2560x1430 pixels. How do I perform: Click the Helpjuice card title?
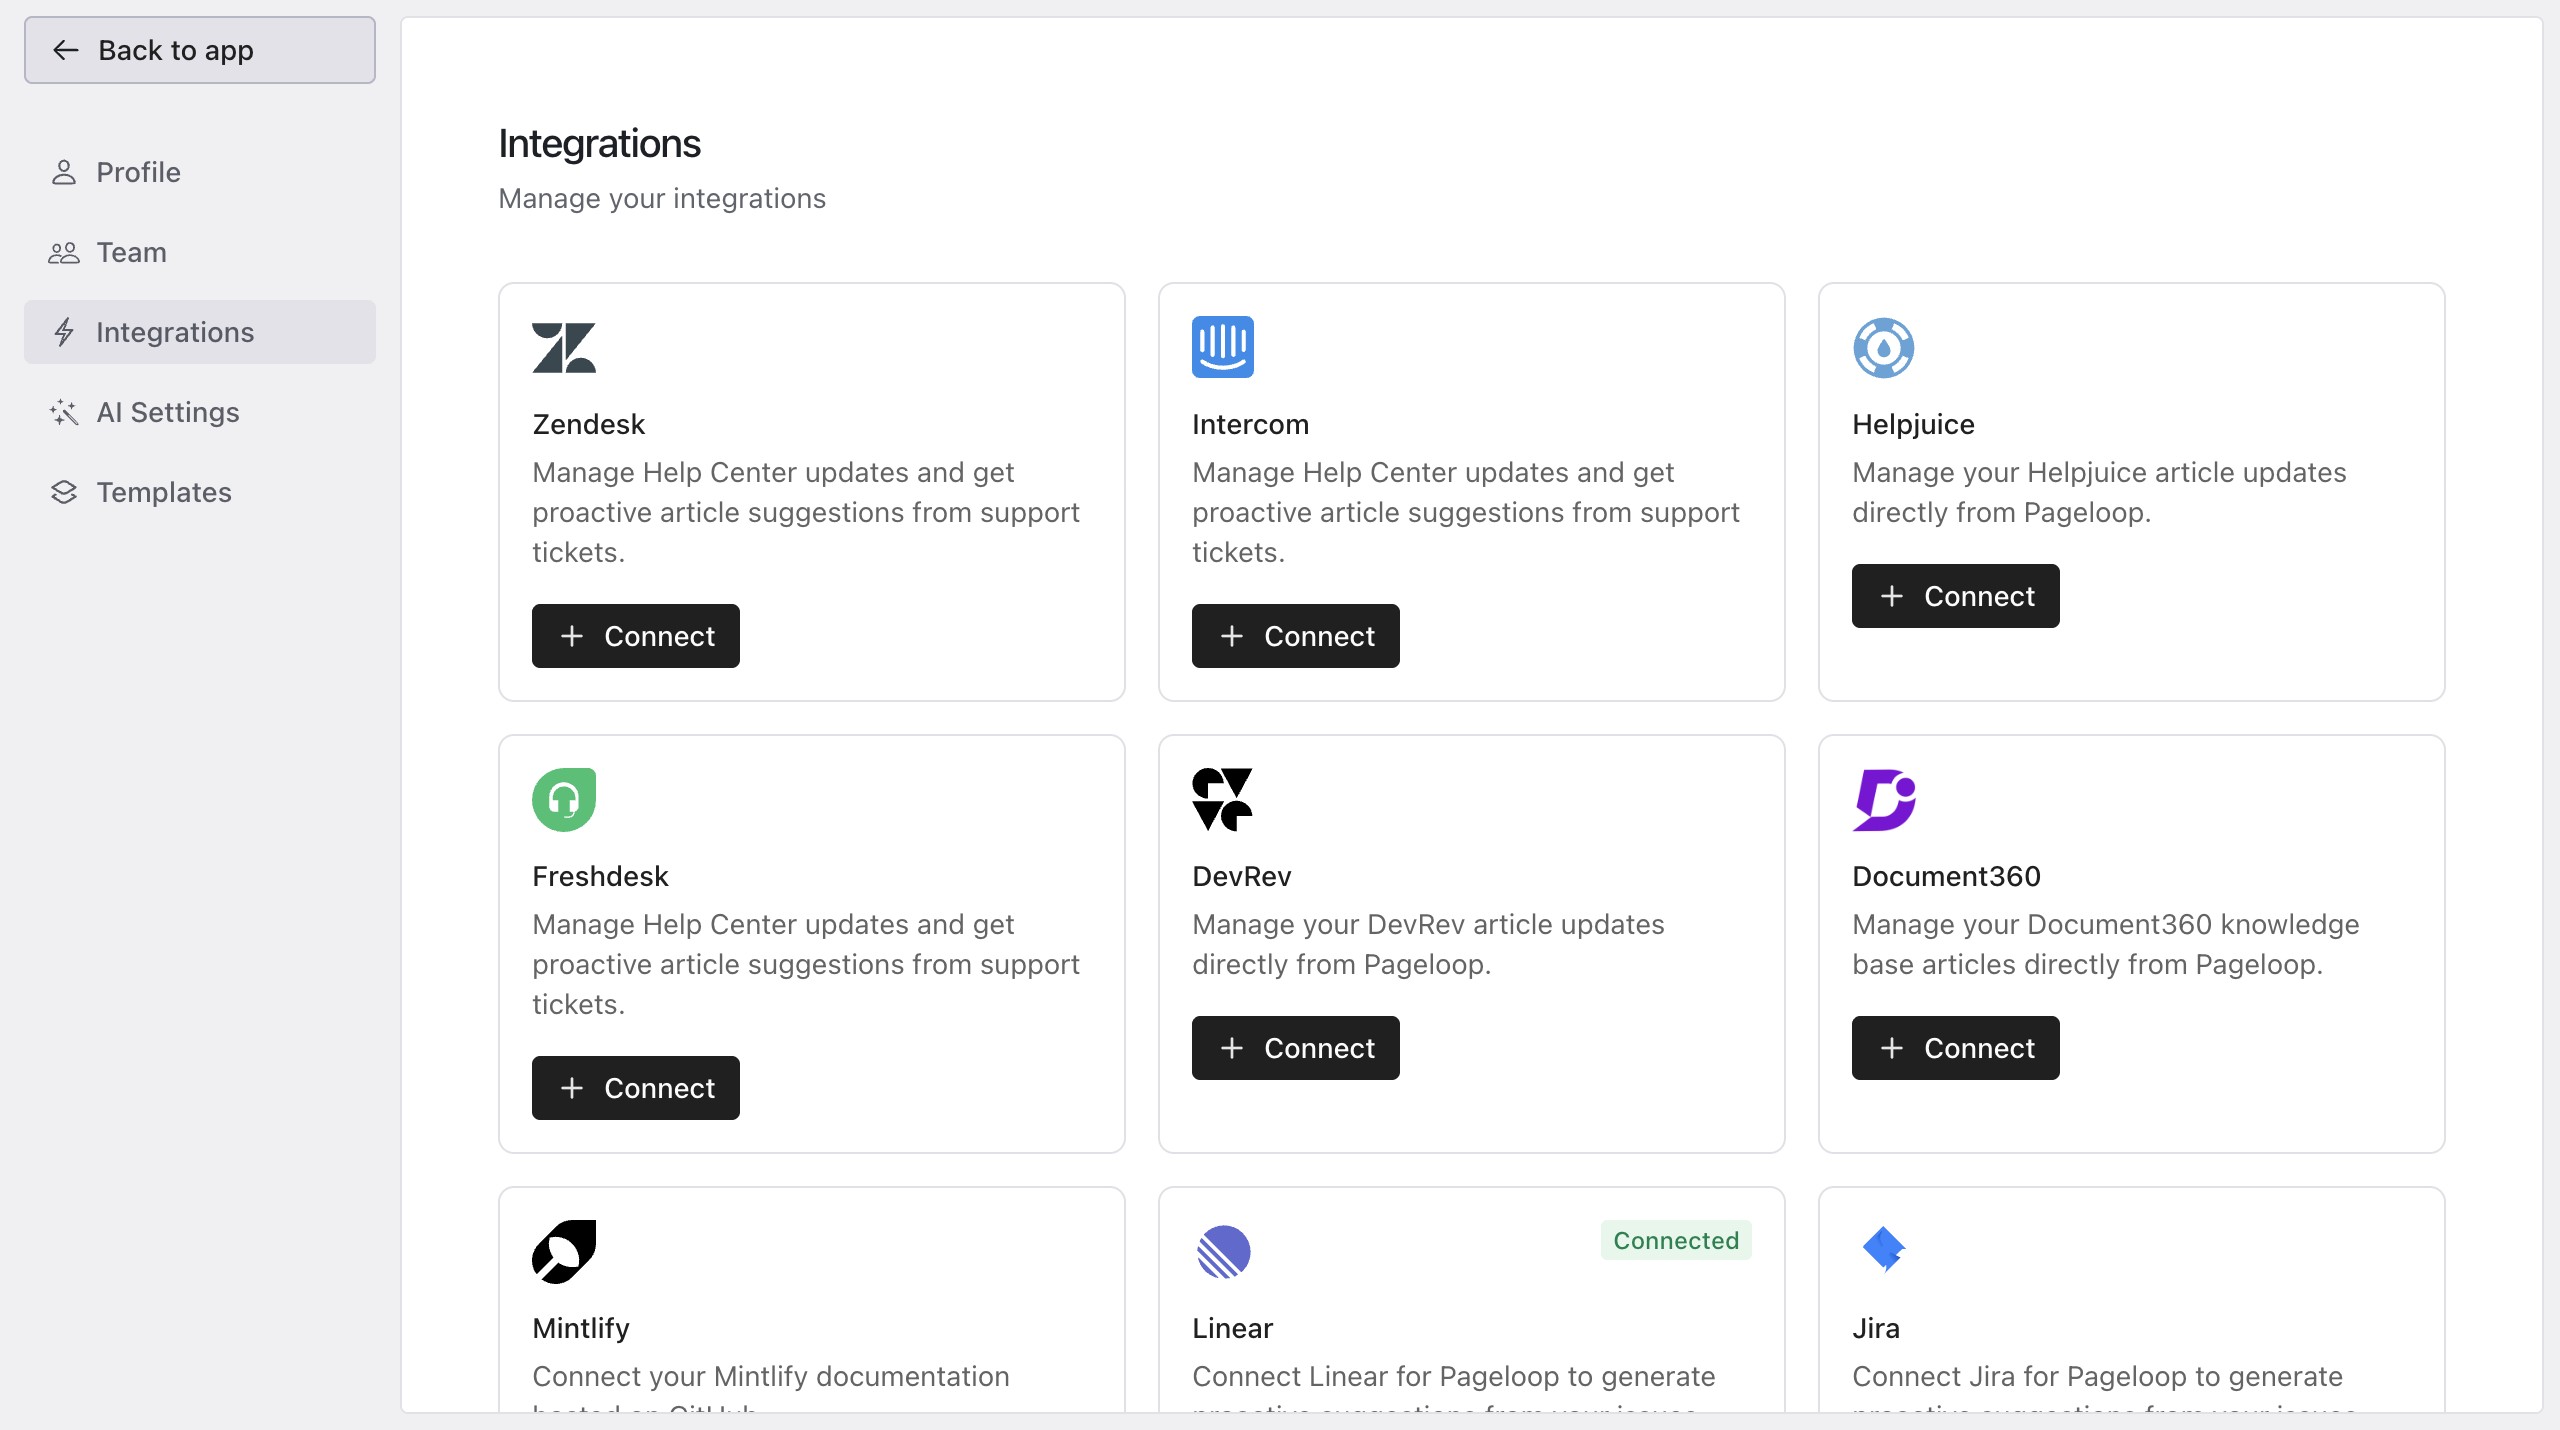(1913, 424)
